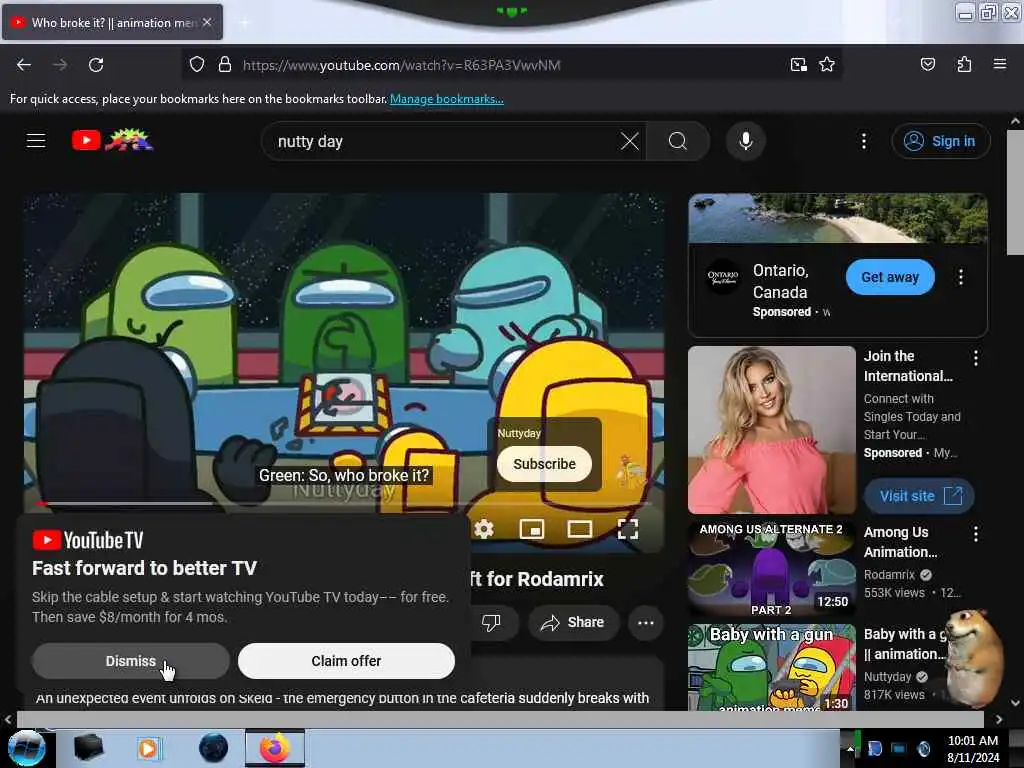Click the browser forward arrow

point(60,65)
